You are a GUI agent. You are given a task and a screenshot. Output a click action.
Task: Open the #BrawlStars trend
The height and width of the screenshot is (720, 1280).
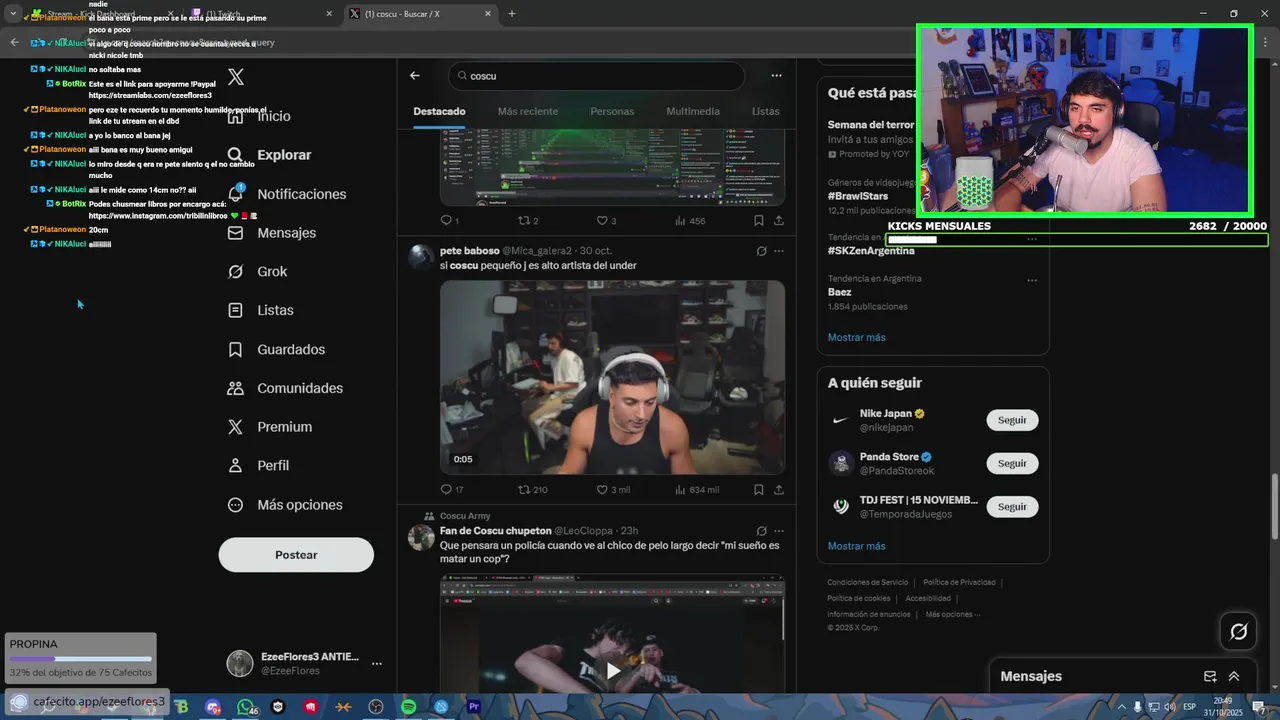858,196
